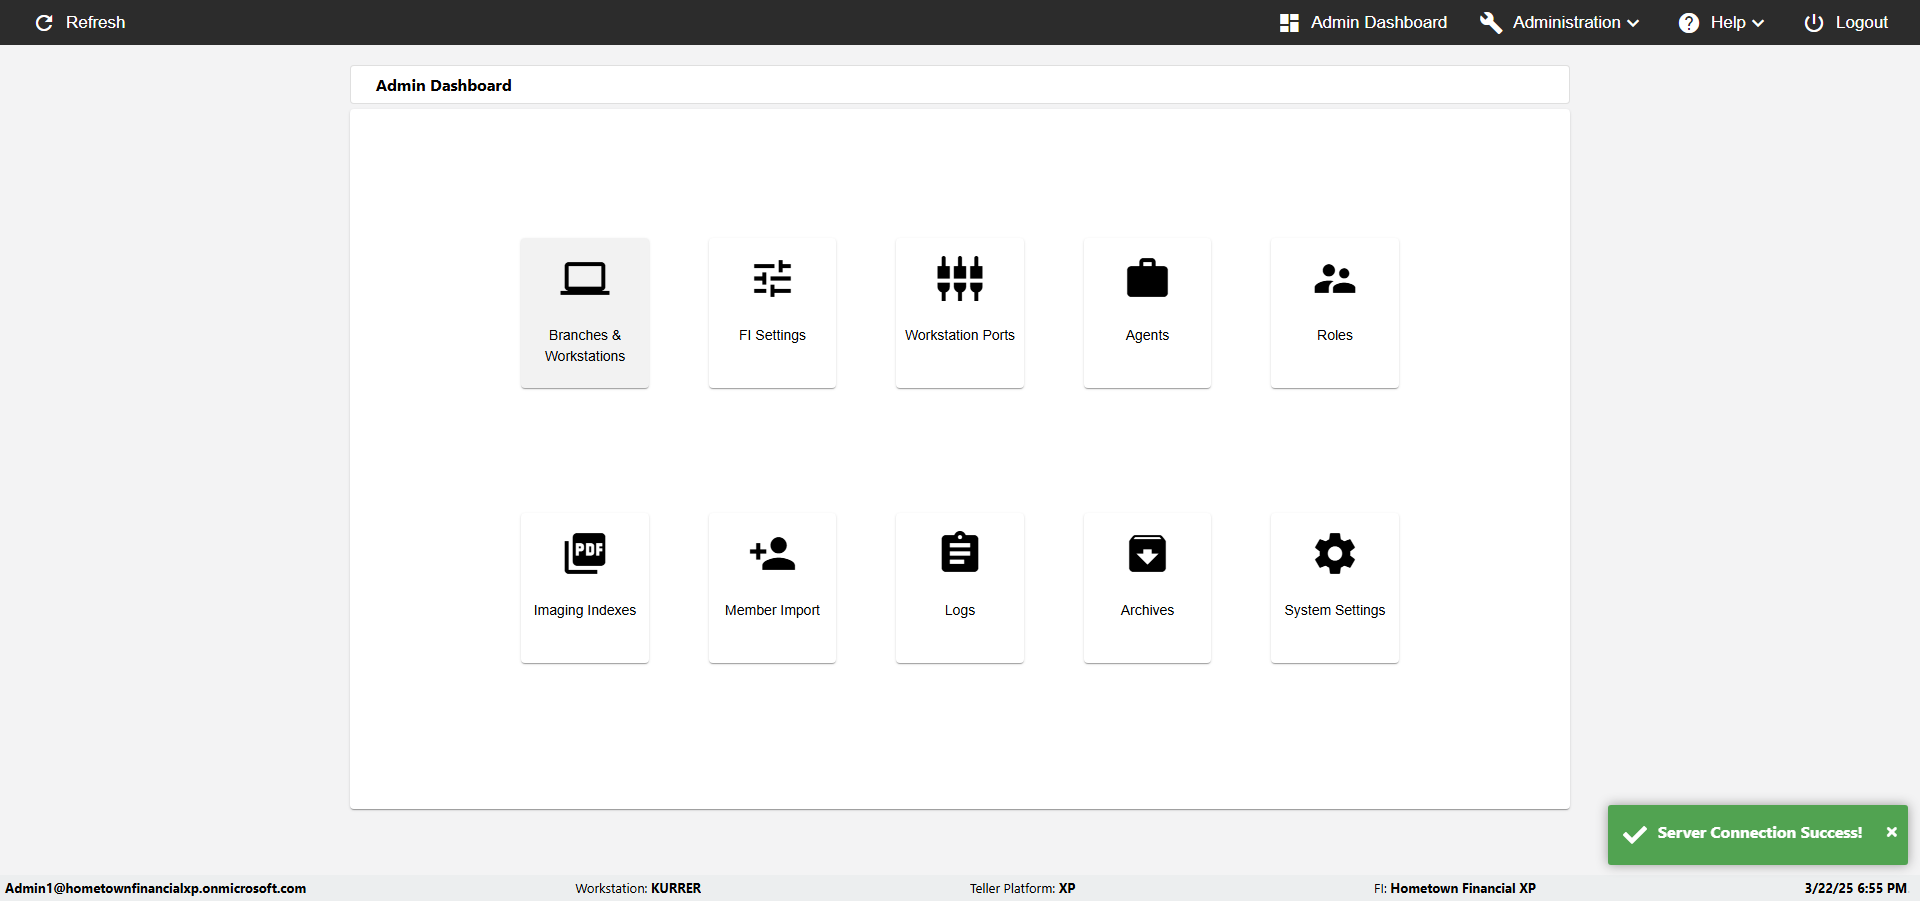Go to Admin Dashboard in the top bar
This screenshot has width=1920, height=901.
click(1379, 22)
